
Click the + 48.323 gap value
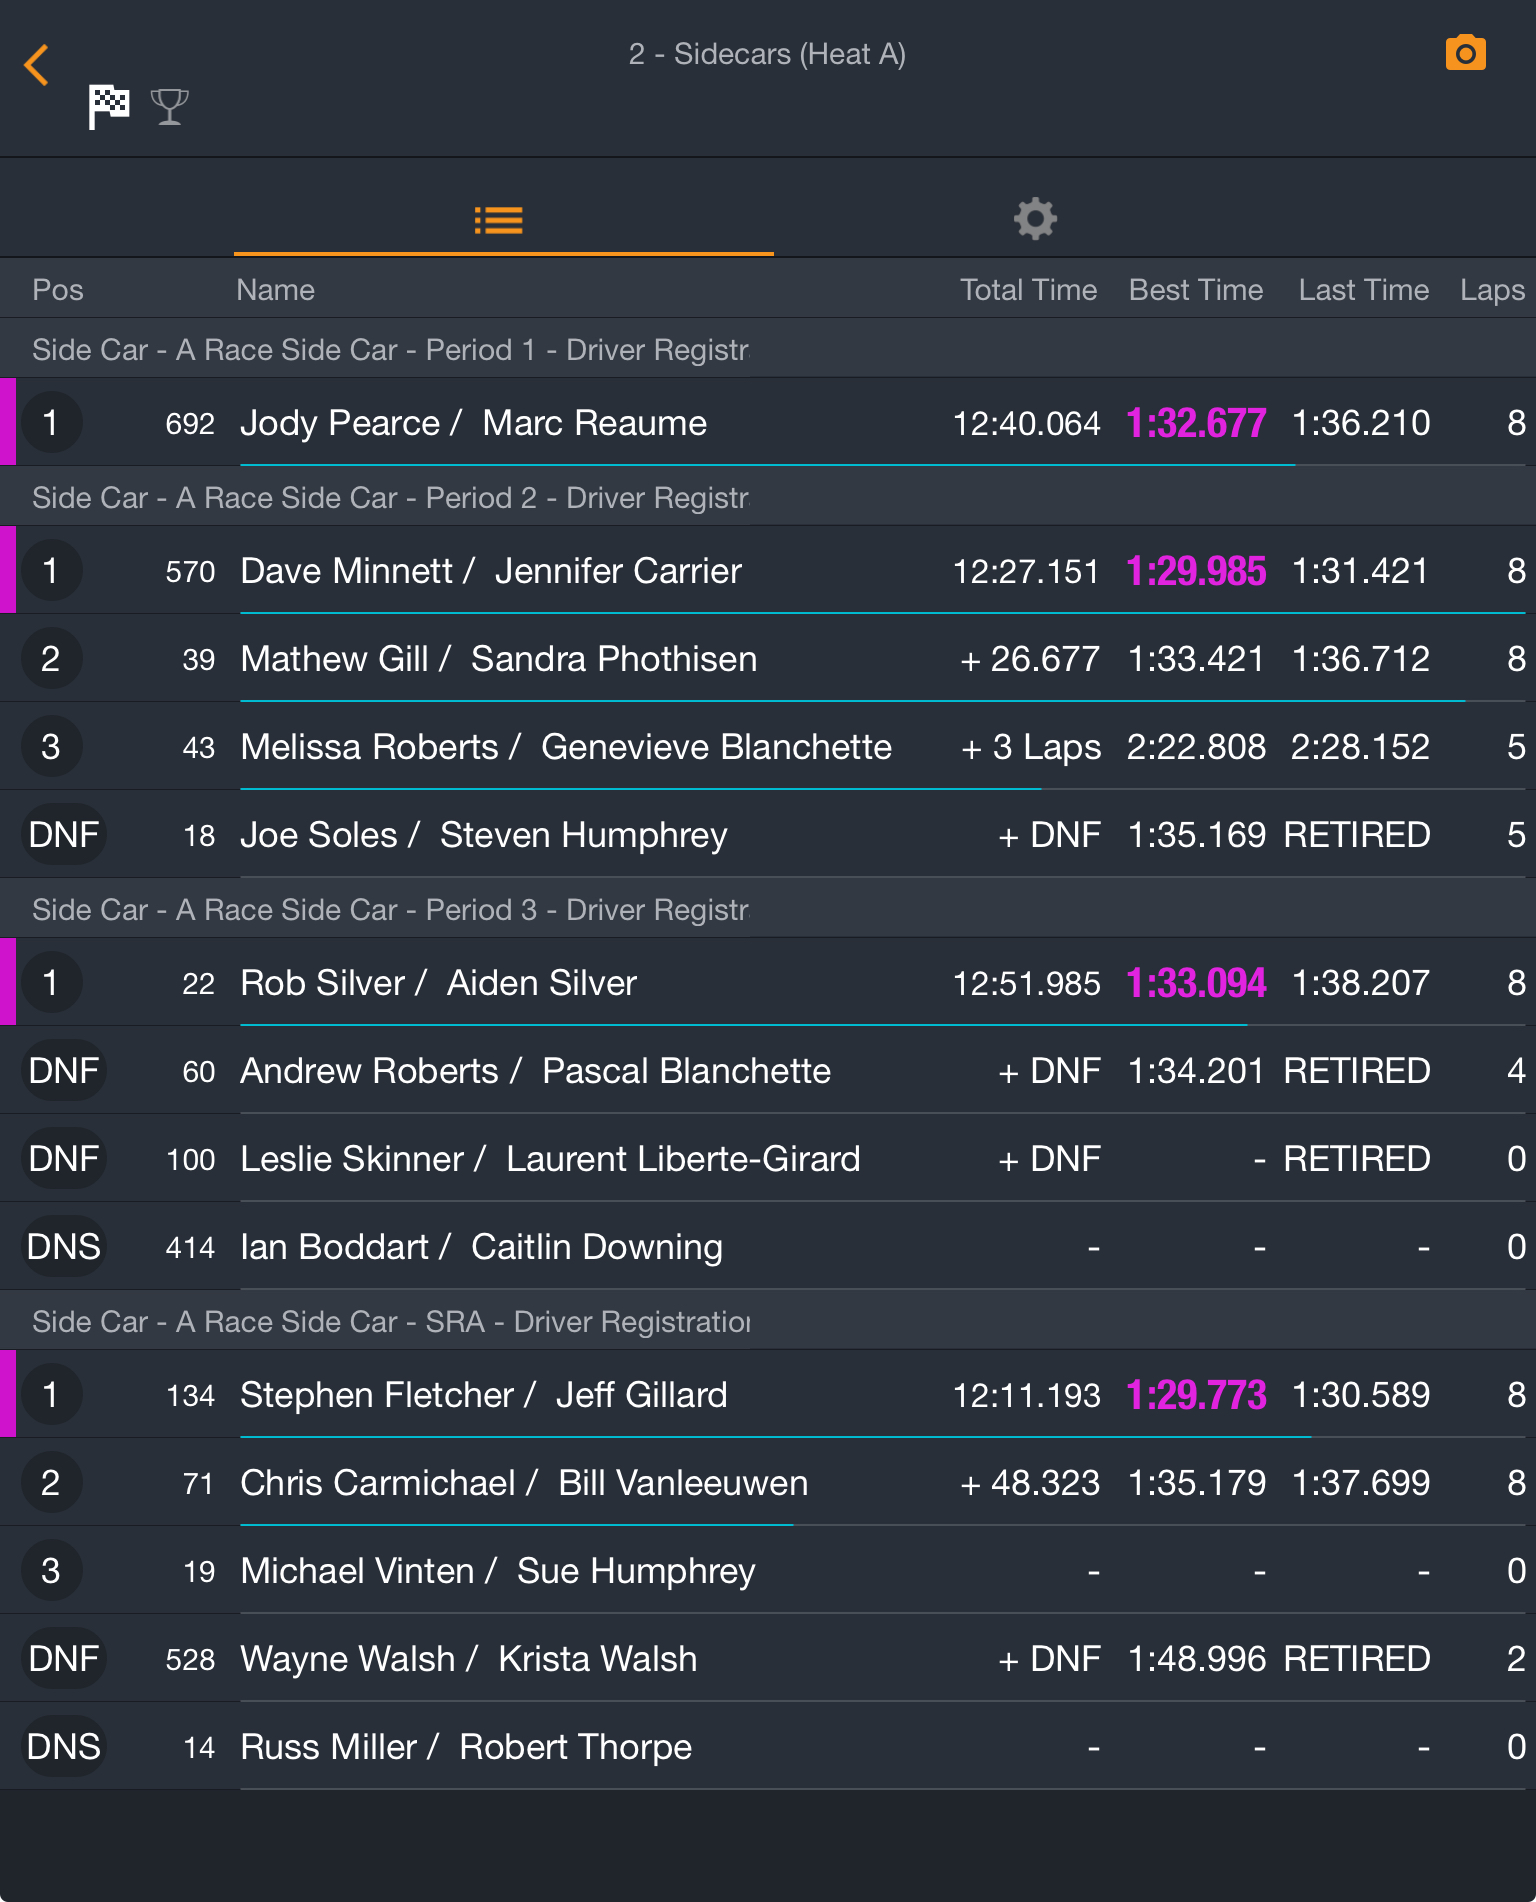pos(1029,1483)
